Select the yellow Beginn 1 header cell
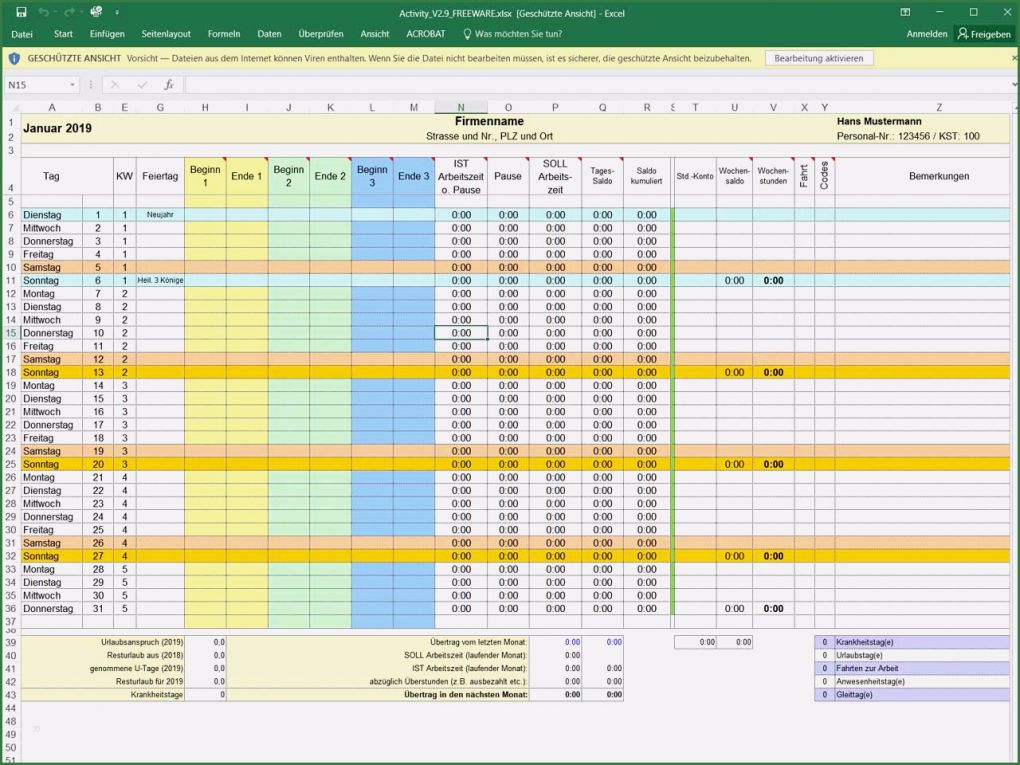This screenshot has height=765, width=1020. pos(205,176)
